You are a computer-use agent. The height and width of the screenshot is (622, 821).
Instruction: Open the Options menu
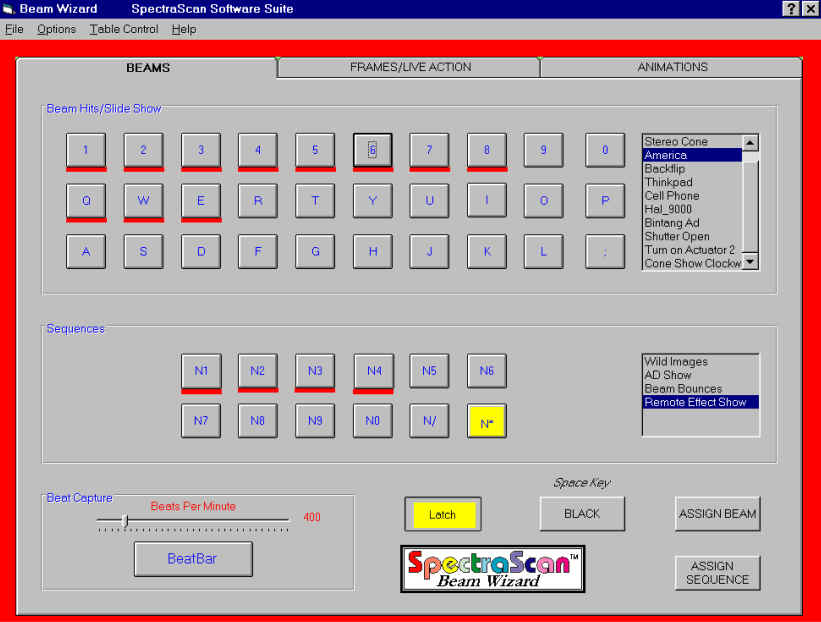(x=56, y=29)
